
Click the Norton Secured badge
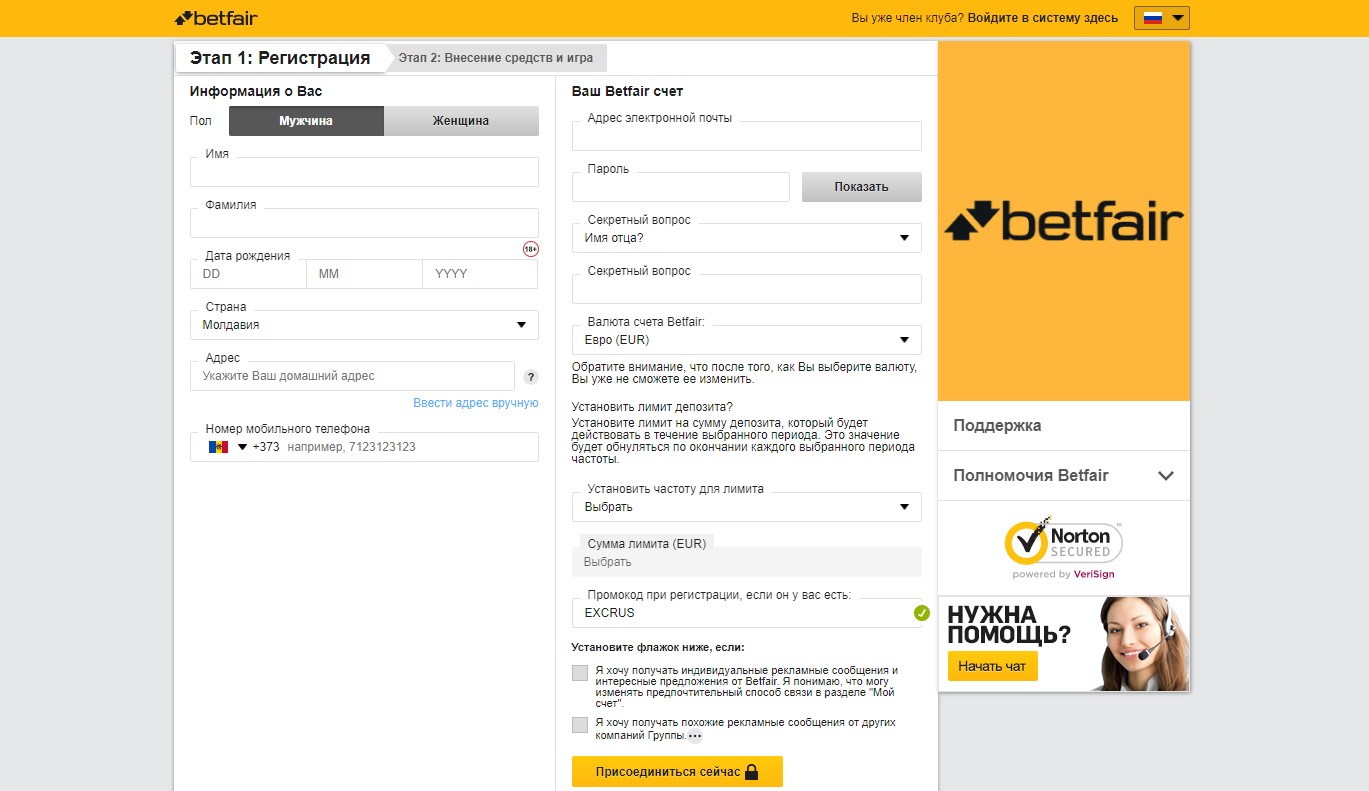coord(1064,547)
